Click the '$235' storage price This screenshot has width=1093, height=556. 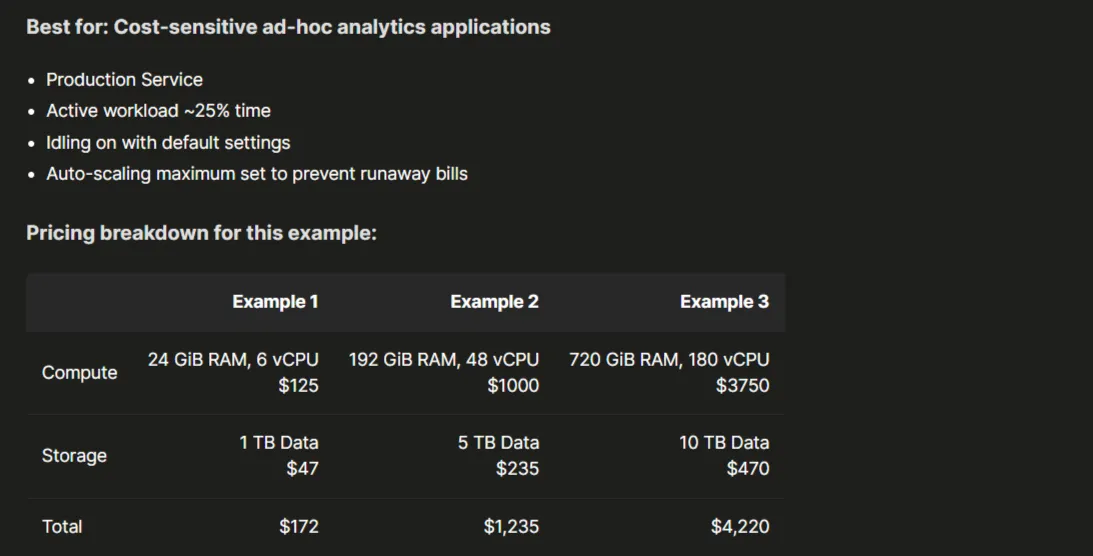pos(517,468)
